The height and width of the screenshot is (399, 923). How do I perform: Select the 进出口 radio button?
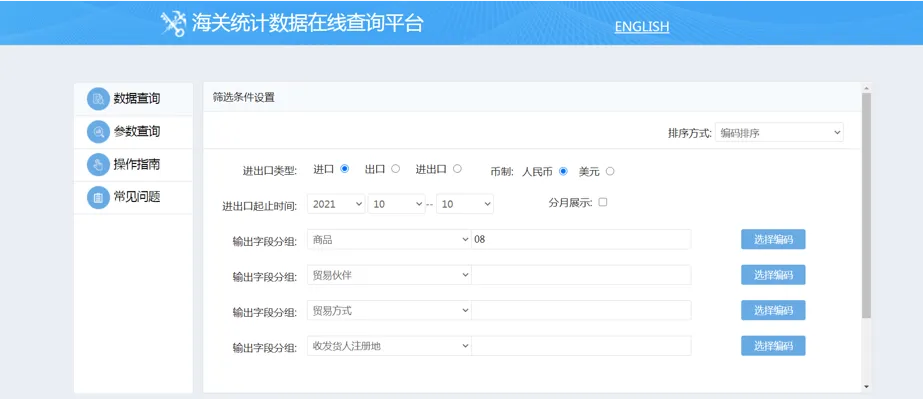[457, 169]
